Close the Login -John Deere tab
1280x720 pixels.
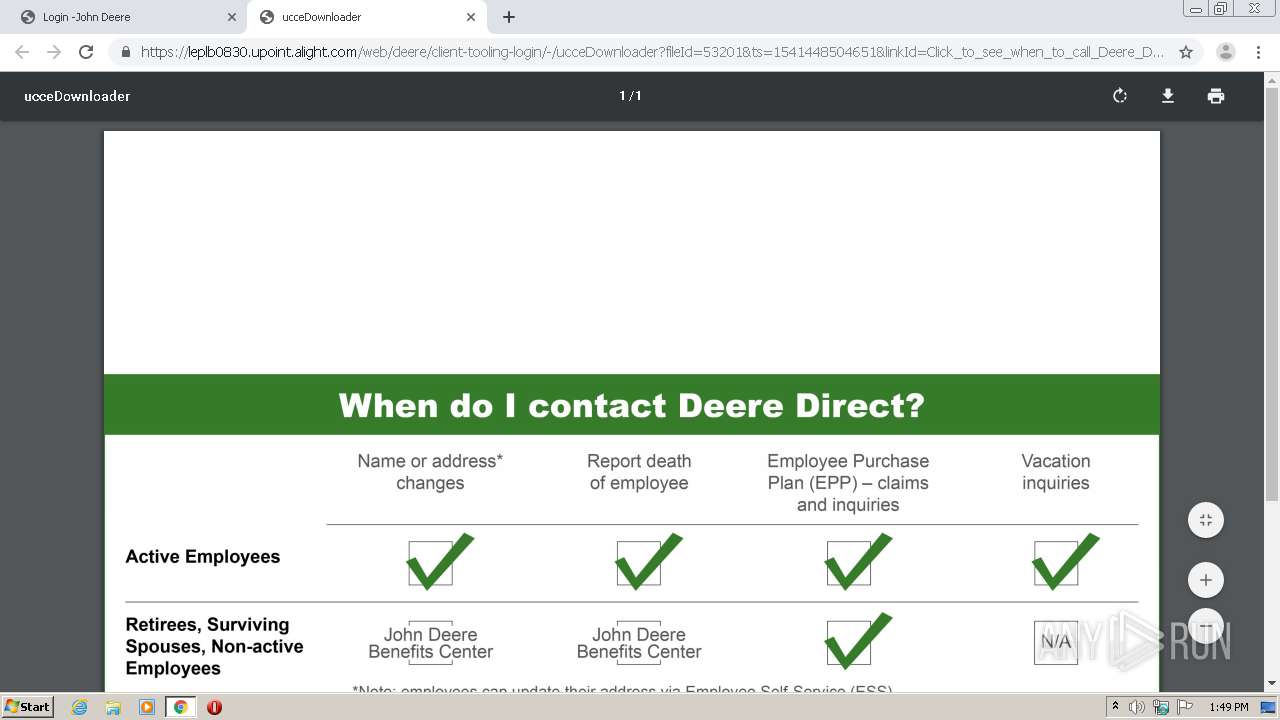click(232, 17)
